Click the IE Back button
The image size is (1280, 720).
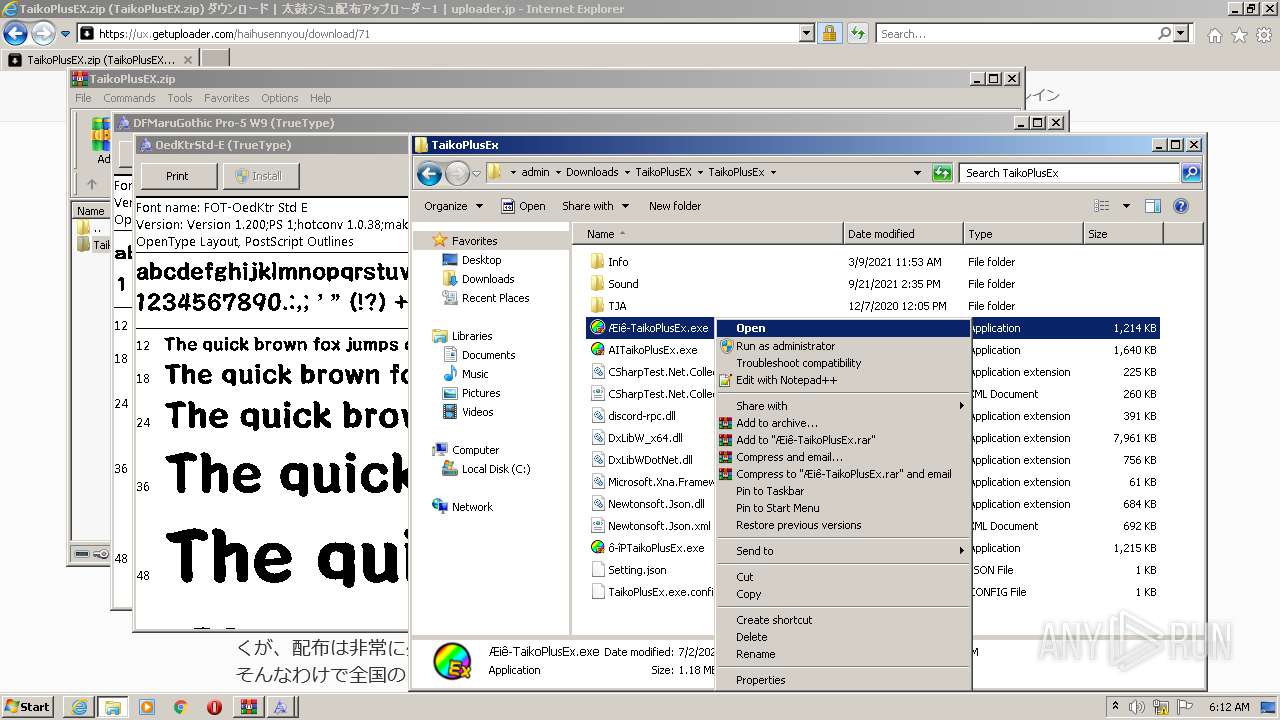pyautogui.click(x=16, y=34)
